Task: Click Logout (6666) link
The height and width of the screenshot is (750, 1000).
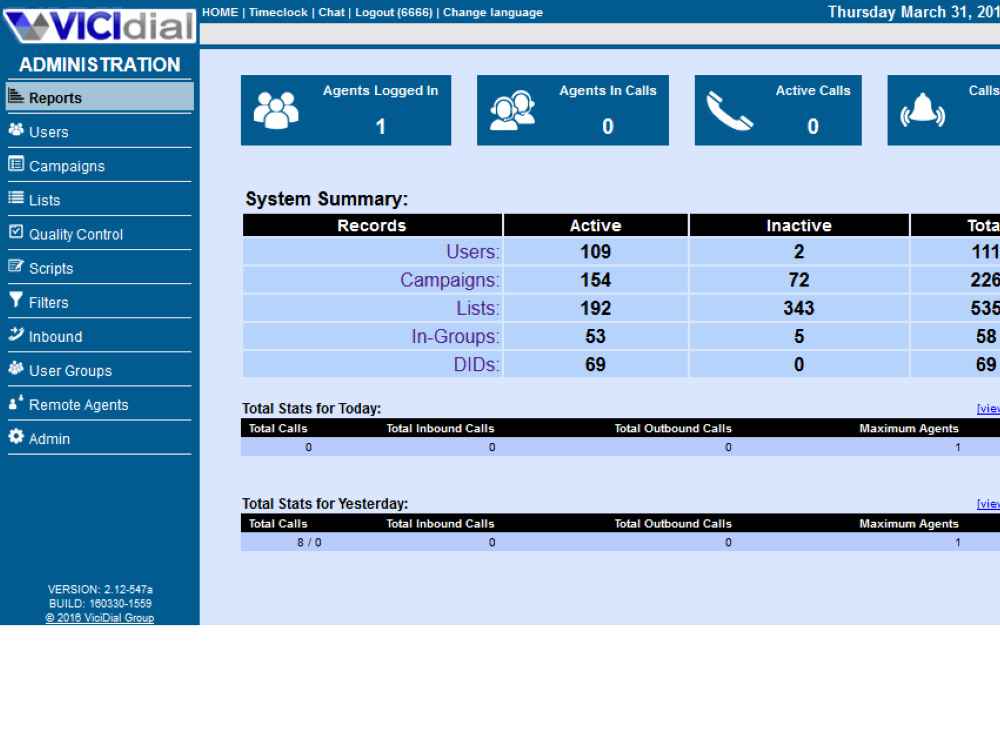Action: [393, 12]
